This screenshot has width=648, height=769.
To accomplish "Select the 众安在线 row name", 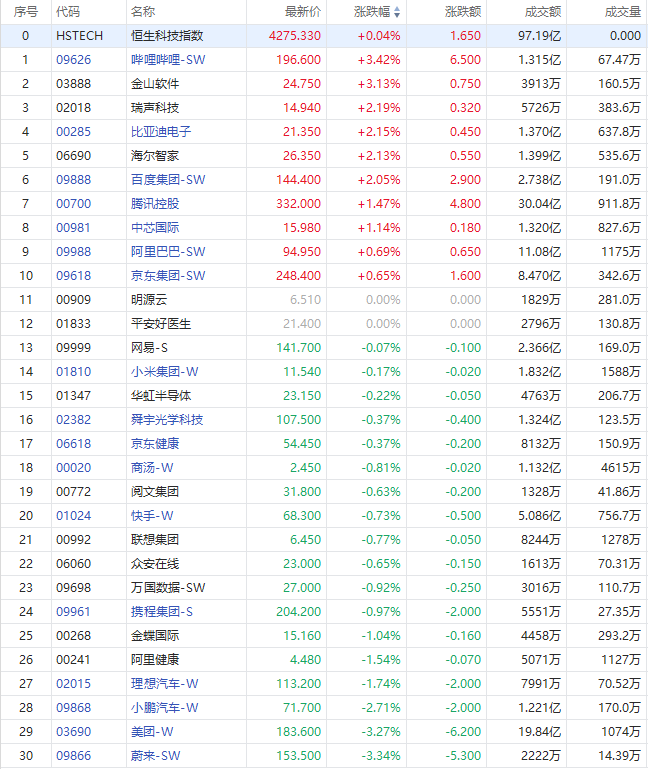I will tap(155, 564).
